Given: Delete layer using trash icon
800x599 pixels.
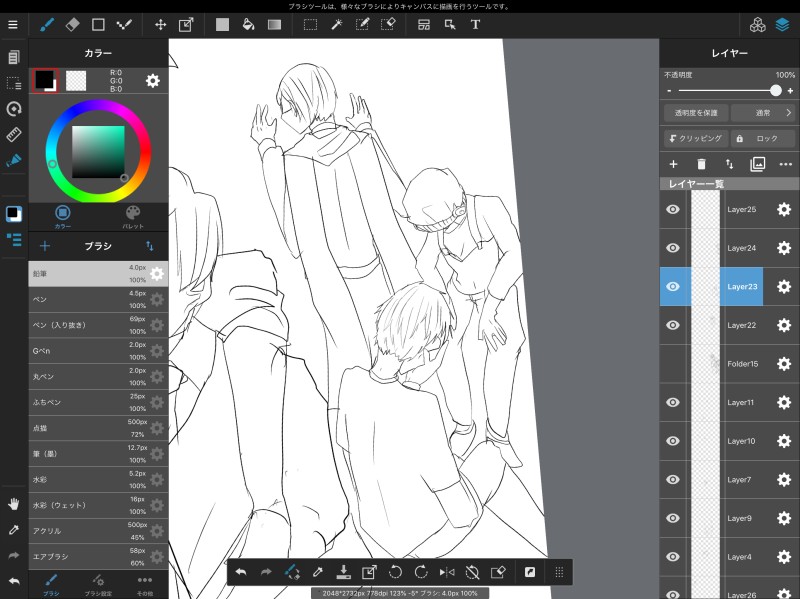Looking at the screenshot, I should pyautogui.click(x=701, y=164).
